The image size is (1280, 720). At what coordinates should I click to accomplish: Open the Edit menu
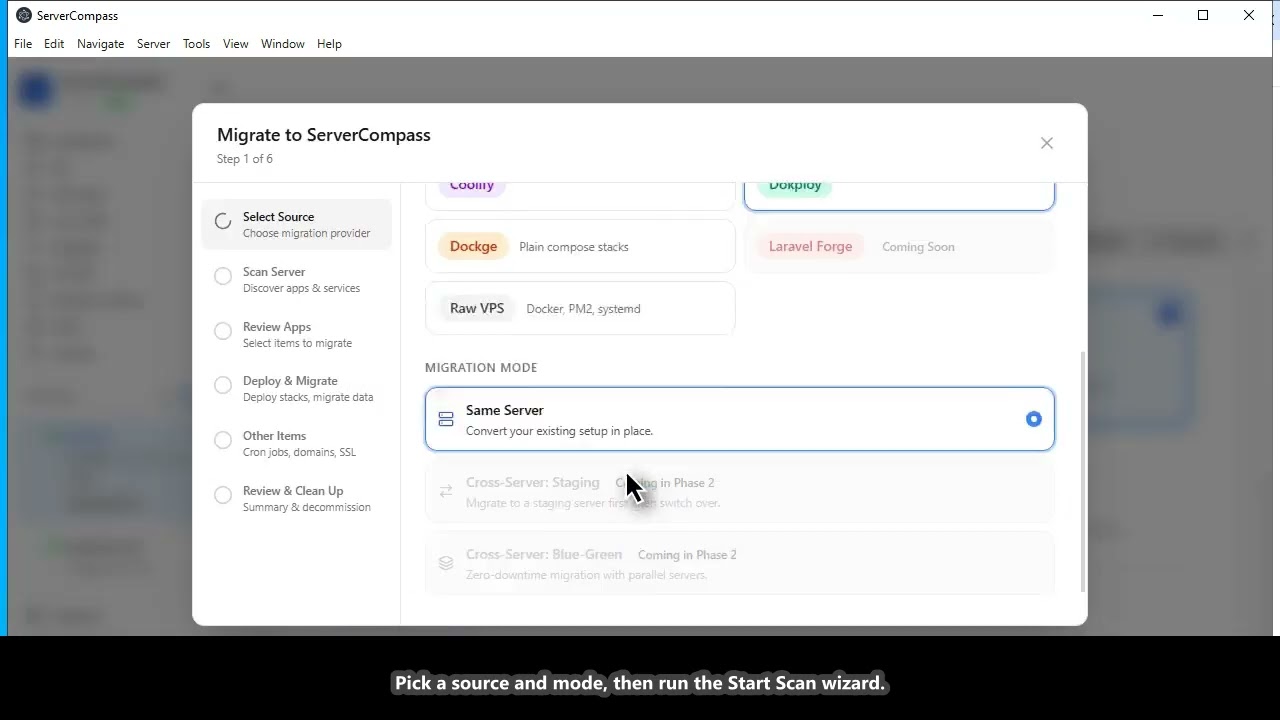[54, 44]
